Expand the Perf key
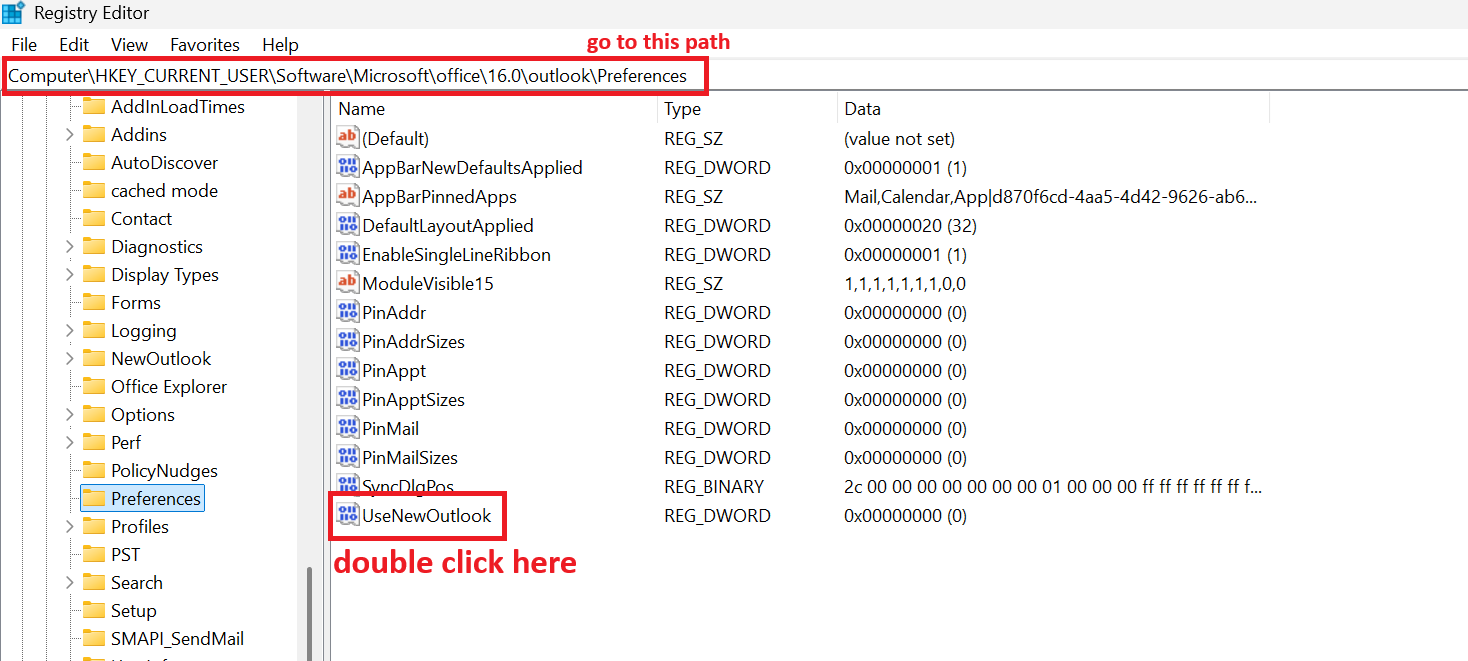The width and height of the screenshot is (1468, 661). [69, 442]
